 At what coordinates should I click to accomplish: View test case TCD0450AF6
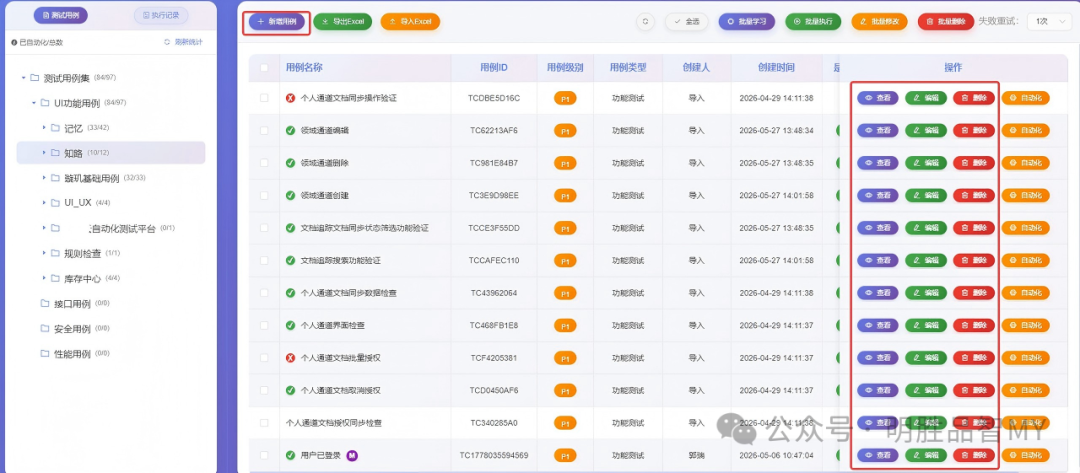point(878,390)
